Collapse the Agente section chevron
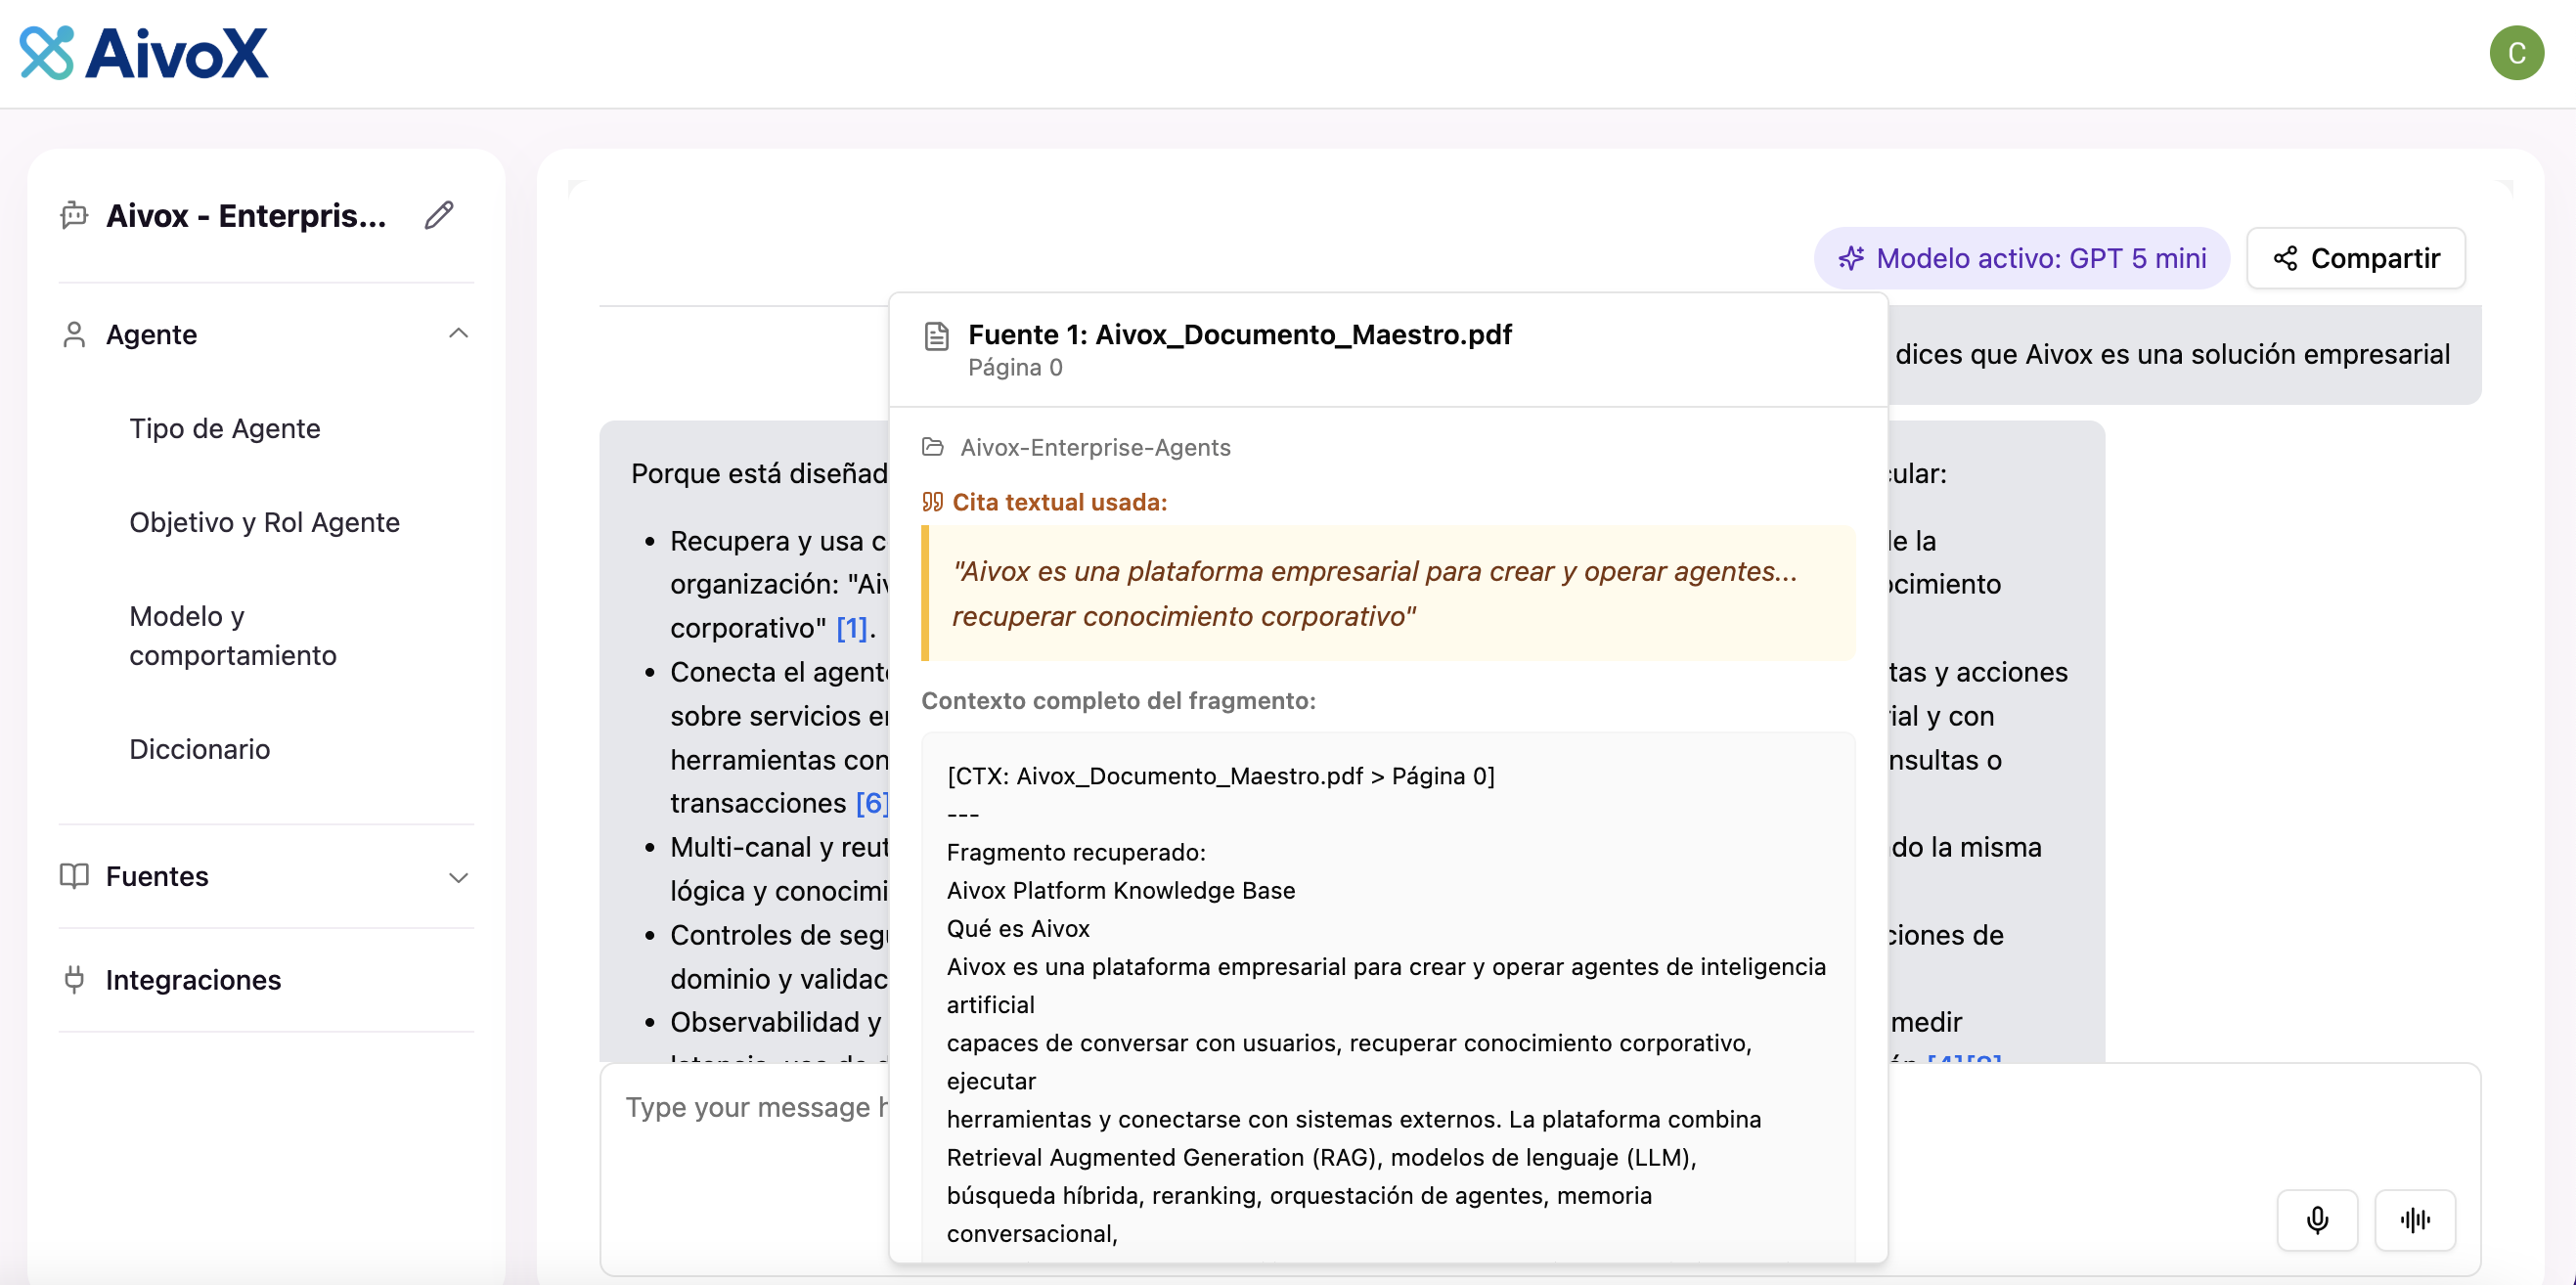 (458, 334)
